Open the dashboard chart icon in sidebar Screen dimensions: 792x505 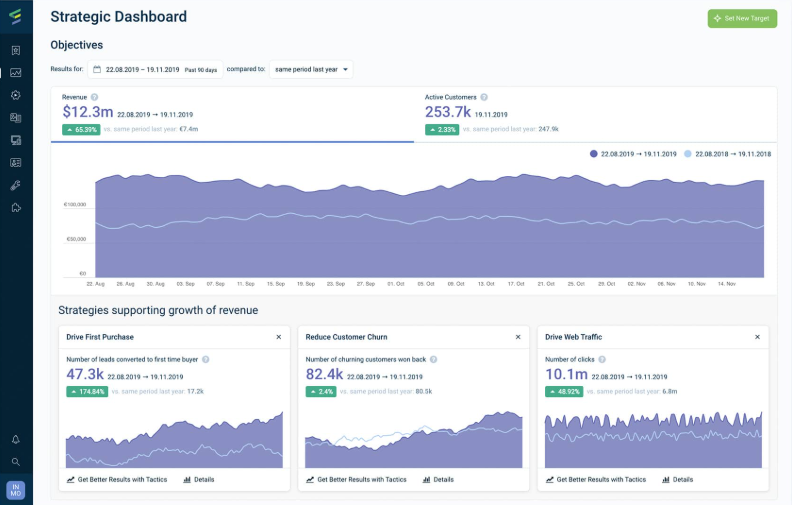click(16, 73)
